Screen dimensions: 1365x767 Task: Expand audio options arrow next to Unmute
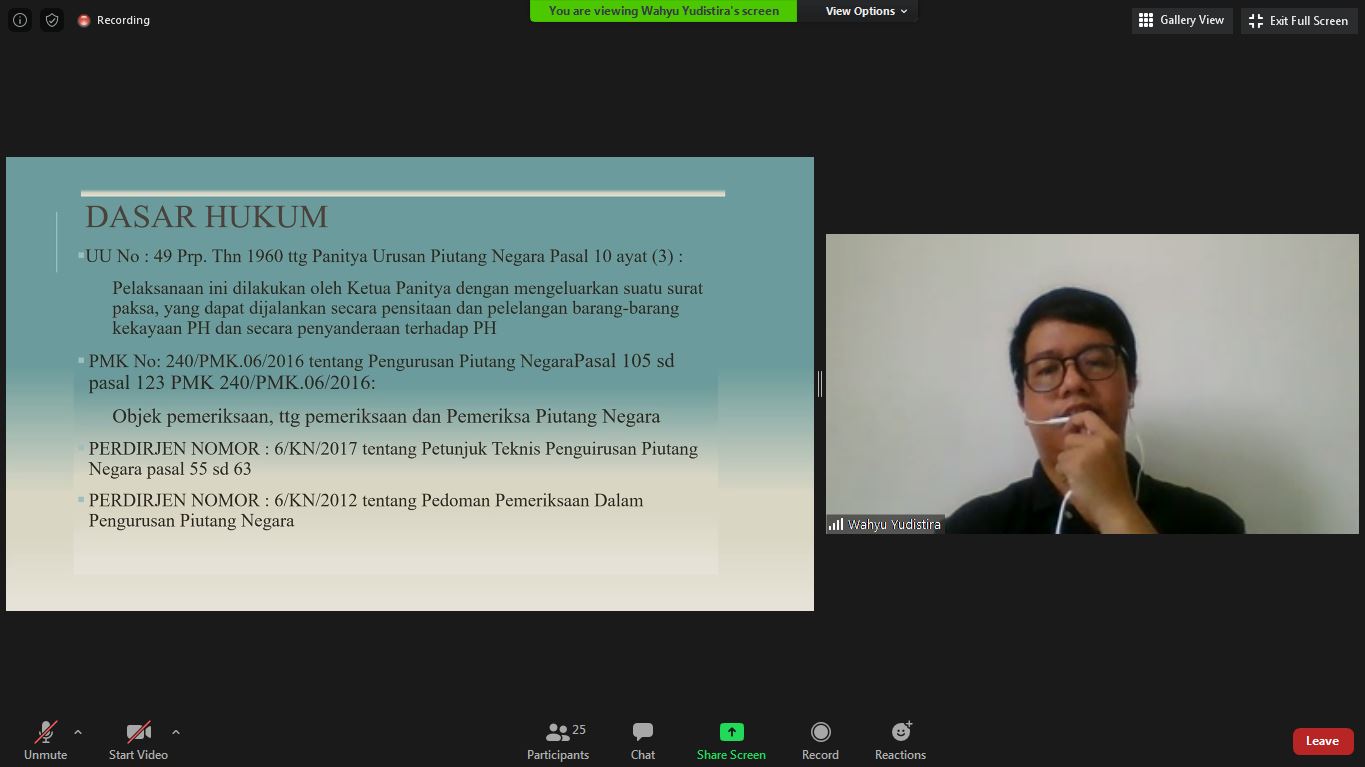78,732
